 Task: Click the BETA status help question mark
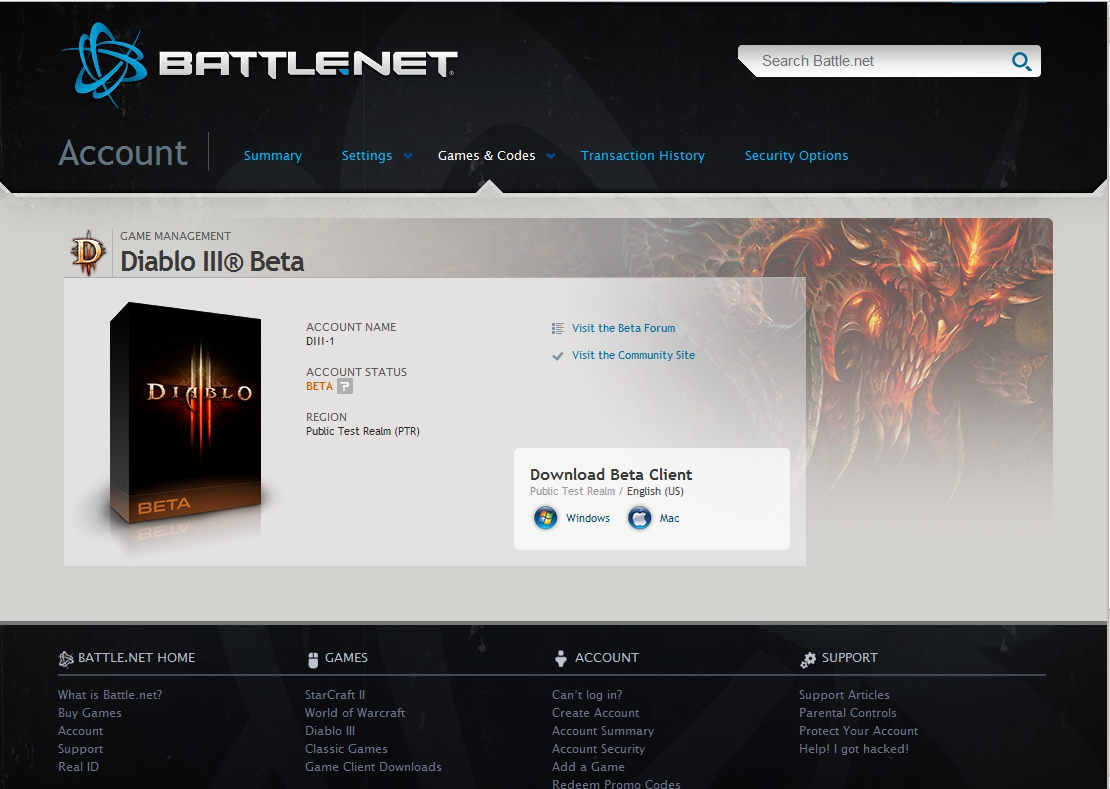(x=345, y=386)
